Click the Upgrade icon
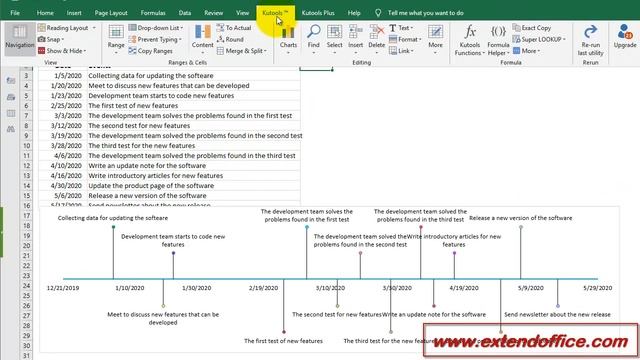This screenshot has height=360, width=640. (624, 32)
